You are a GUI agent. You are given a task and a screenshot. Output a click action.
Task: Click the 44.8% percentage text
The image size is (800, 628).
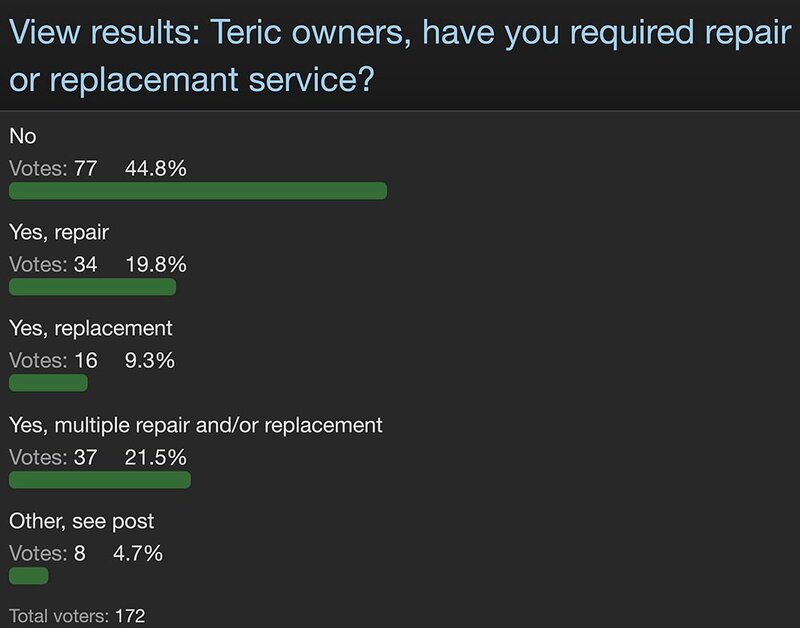click(x=156, y=169)
